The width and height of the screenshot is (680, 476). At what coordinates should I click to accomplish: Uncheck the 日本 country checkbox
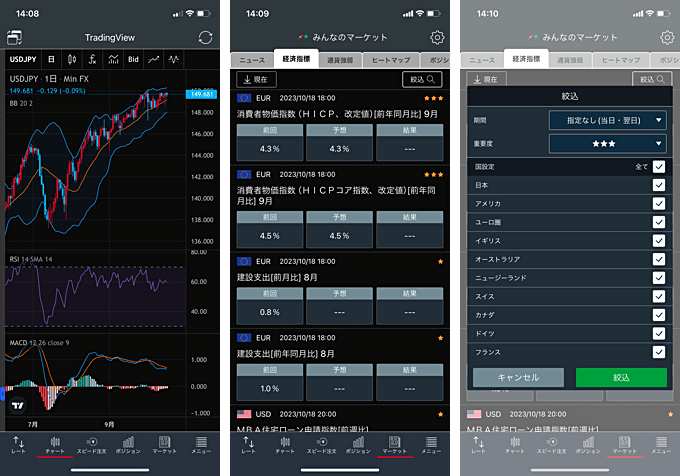[x=658, y=185]
